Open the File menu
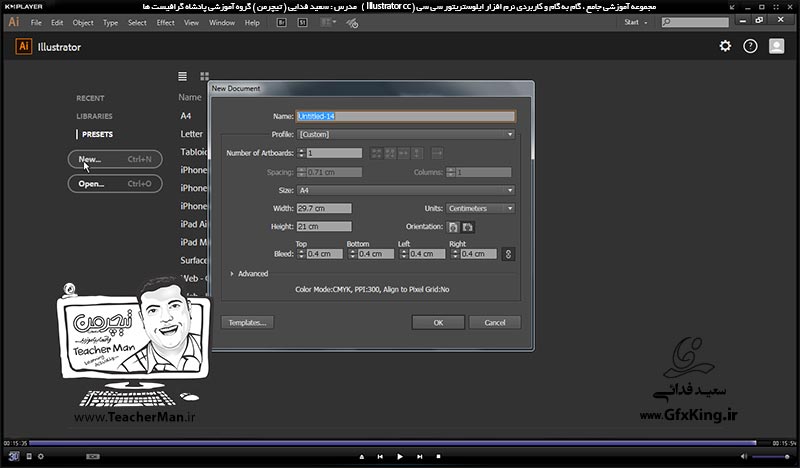 [36, 22]
